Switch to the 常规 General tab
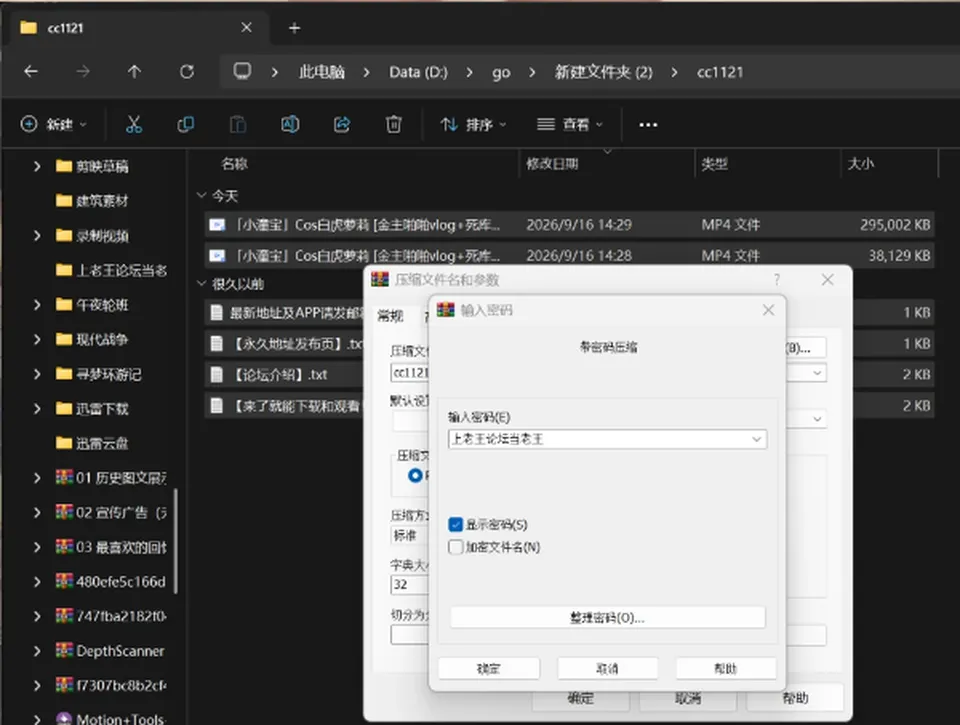Image resolution: width=960 pixels, height=725 pixels. pyautogui.click(x=390, y=316)
